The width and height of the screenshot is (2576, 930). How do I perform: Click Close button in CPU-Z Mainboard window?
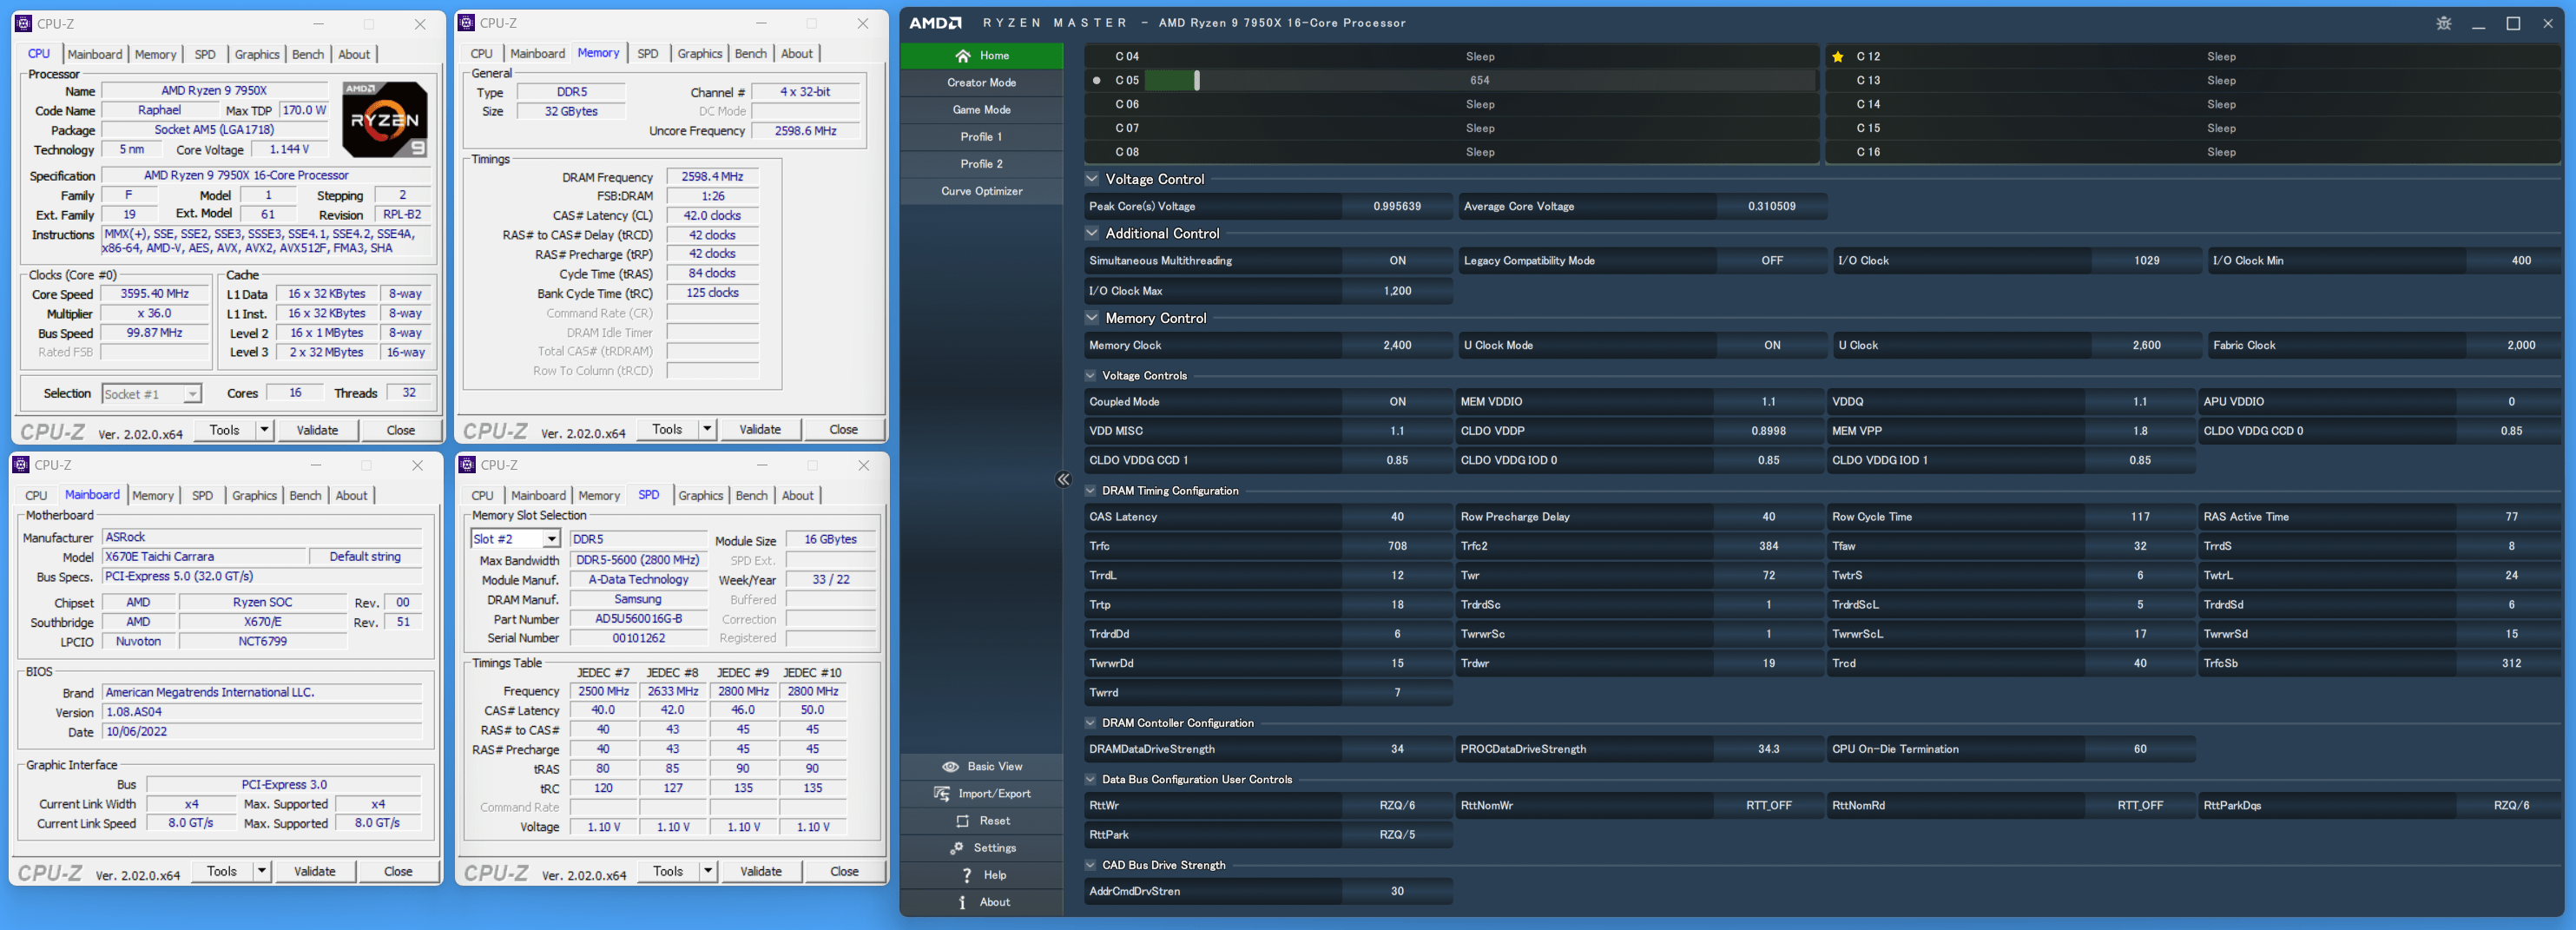point(398,871)
